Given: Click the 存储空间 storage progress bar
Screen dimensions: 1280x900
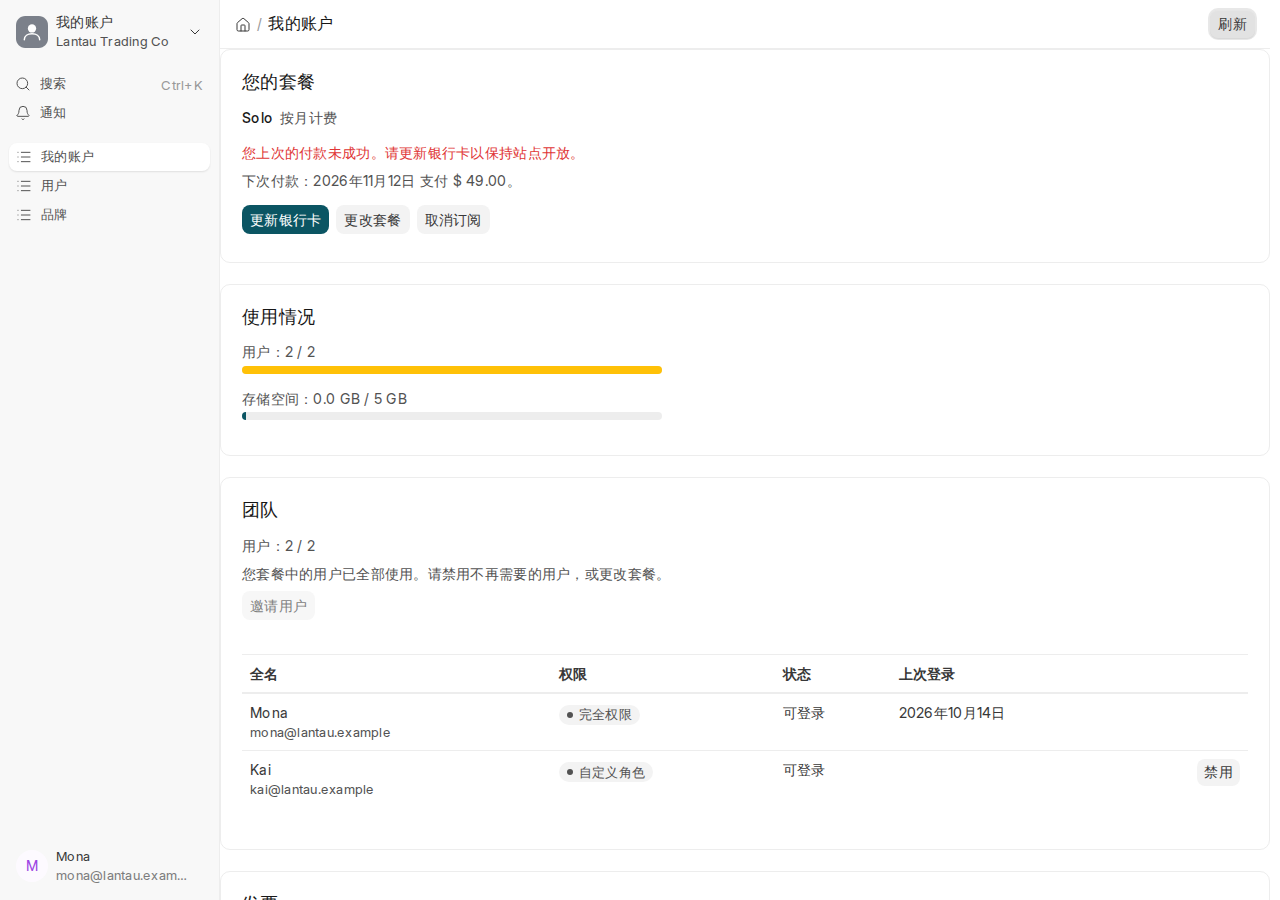Looking at the screenshot, I should coord(452,416).
